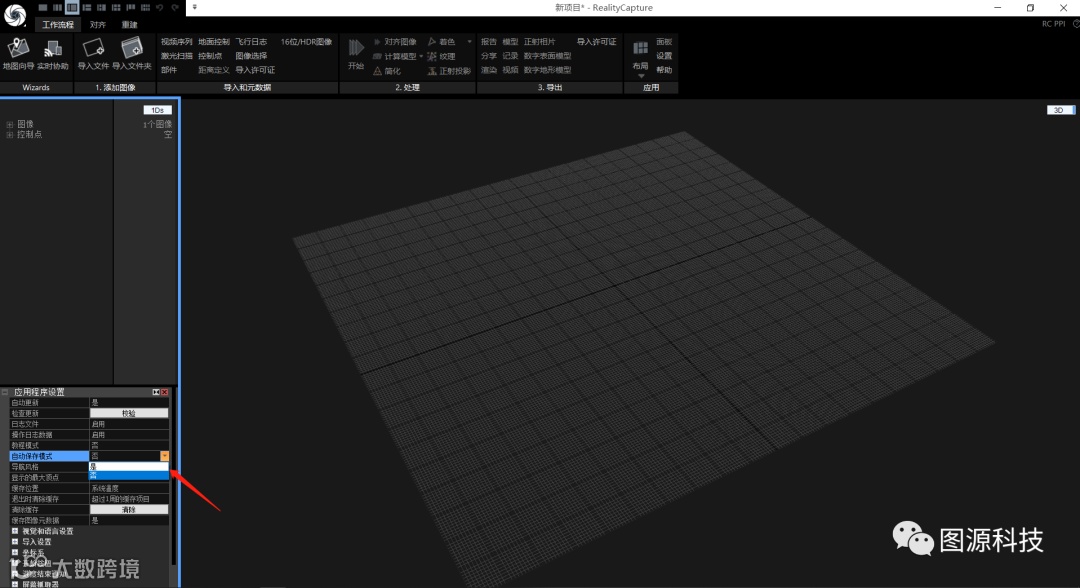Switch to the 工作流程 ribbon tab

tap(58, 25)
